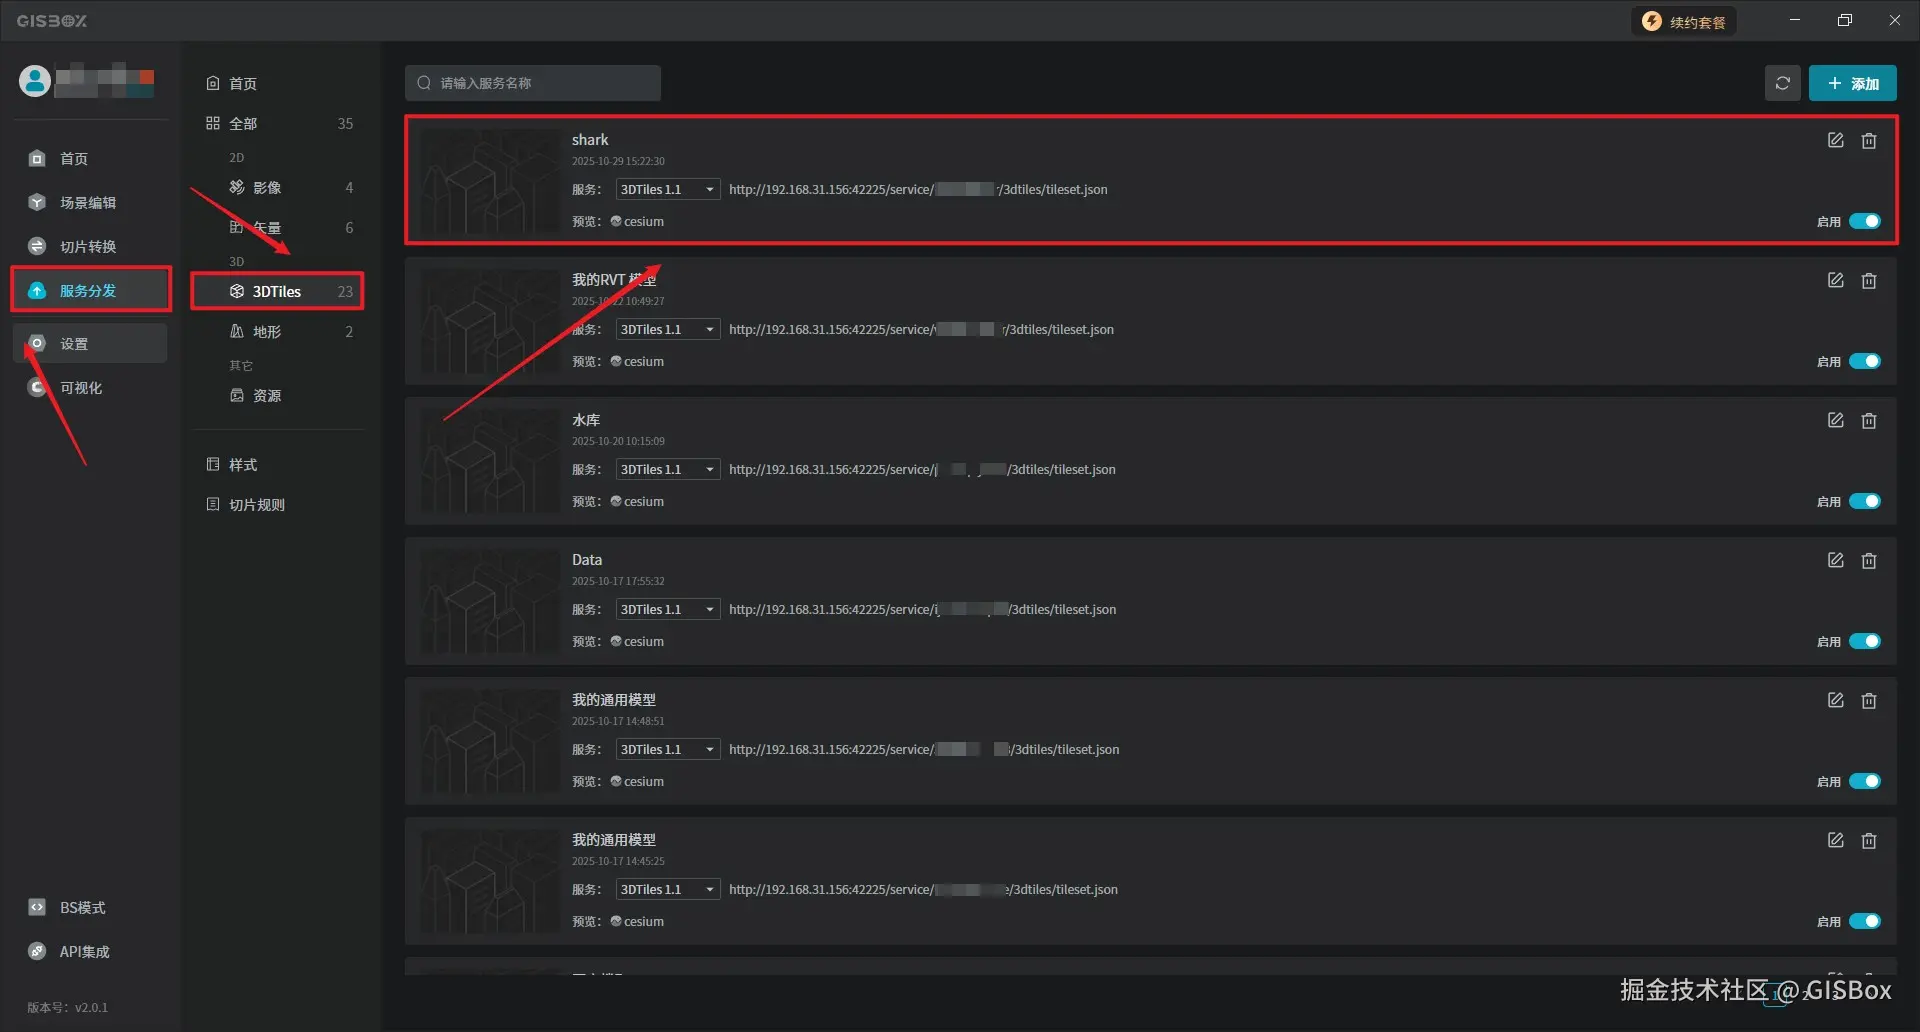This screenshot has height=1032, width=1920.
Task: Focus the service name search field
Action: pos(533,83)
